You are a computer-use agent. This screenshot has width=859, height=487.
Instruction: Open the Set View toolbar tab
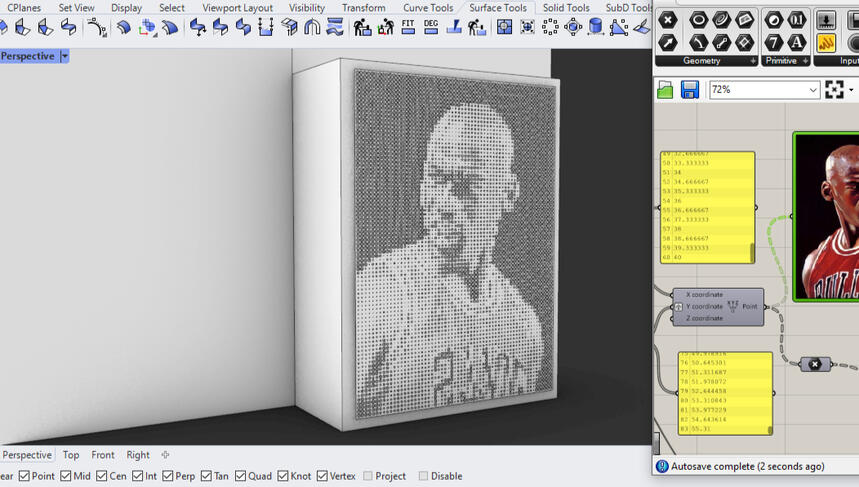pyautogui.click(x=76, y=8)
